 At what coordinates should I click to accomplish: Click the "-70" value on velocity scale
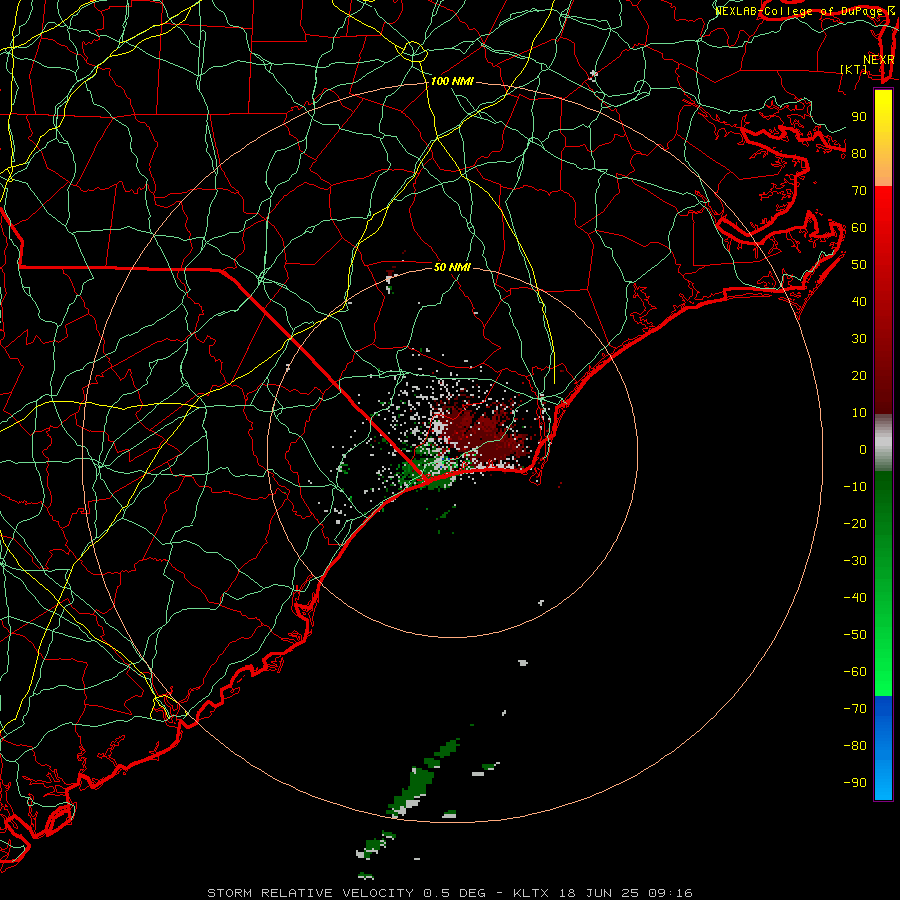pyautogui.click(x=855, y=709)
